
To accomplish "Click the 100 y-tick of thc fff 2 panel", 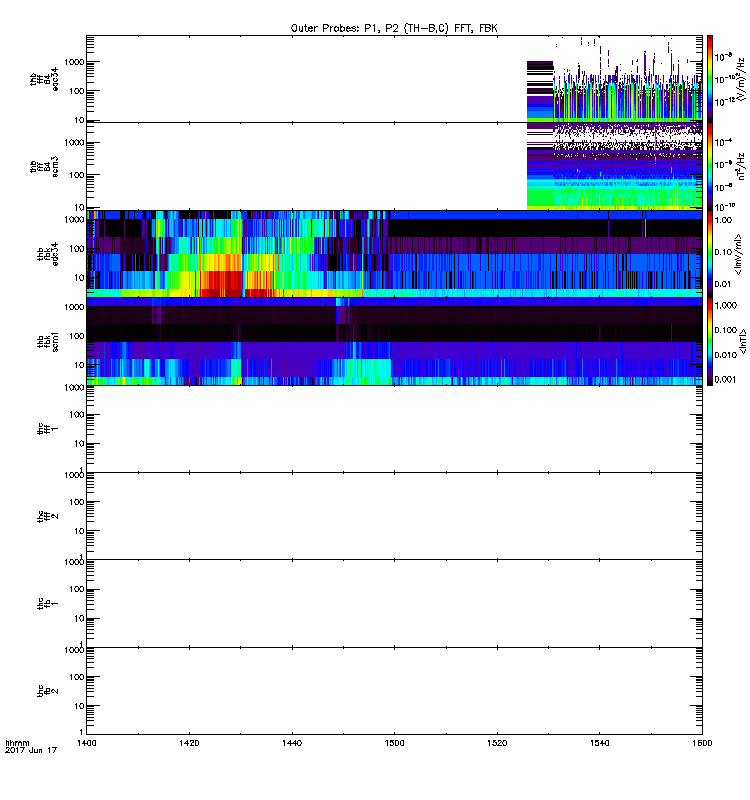I will (x=77, y=502).
